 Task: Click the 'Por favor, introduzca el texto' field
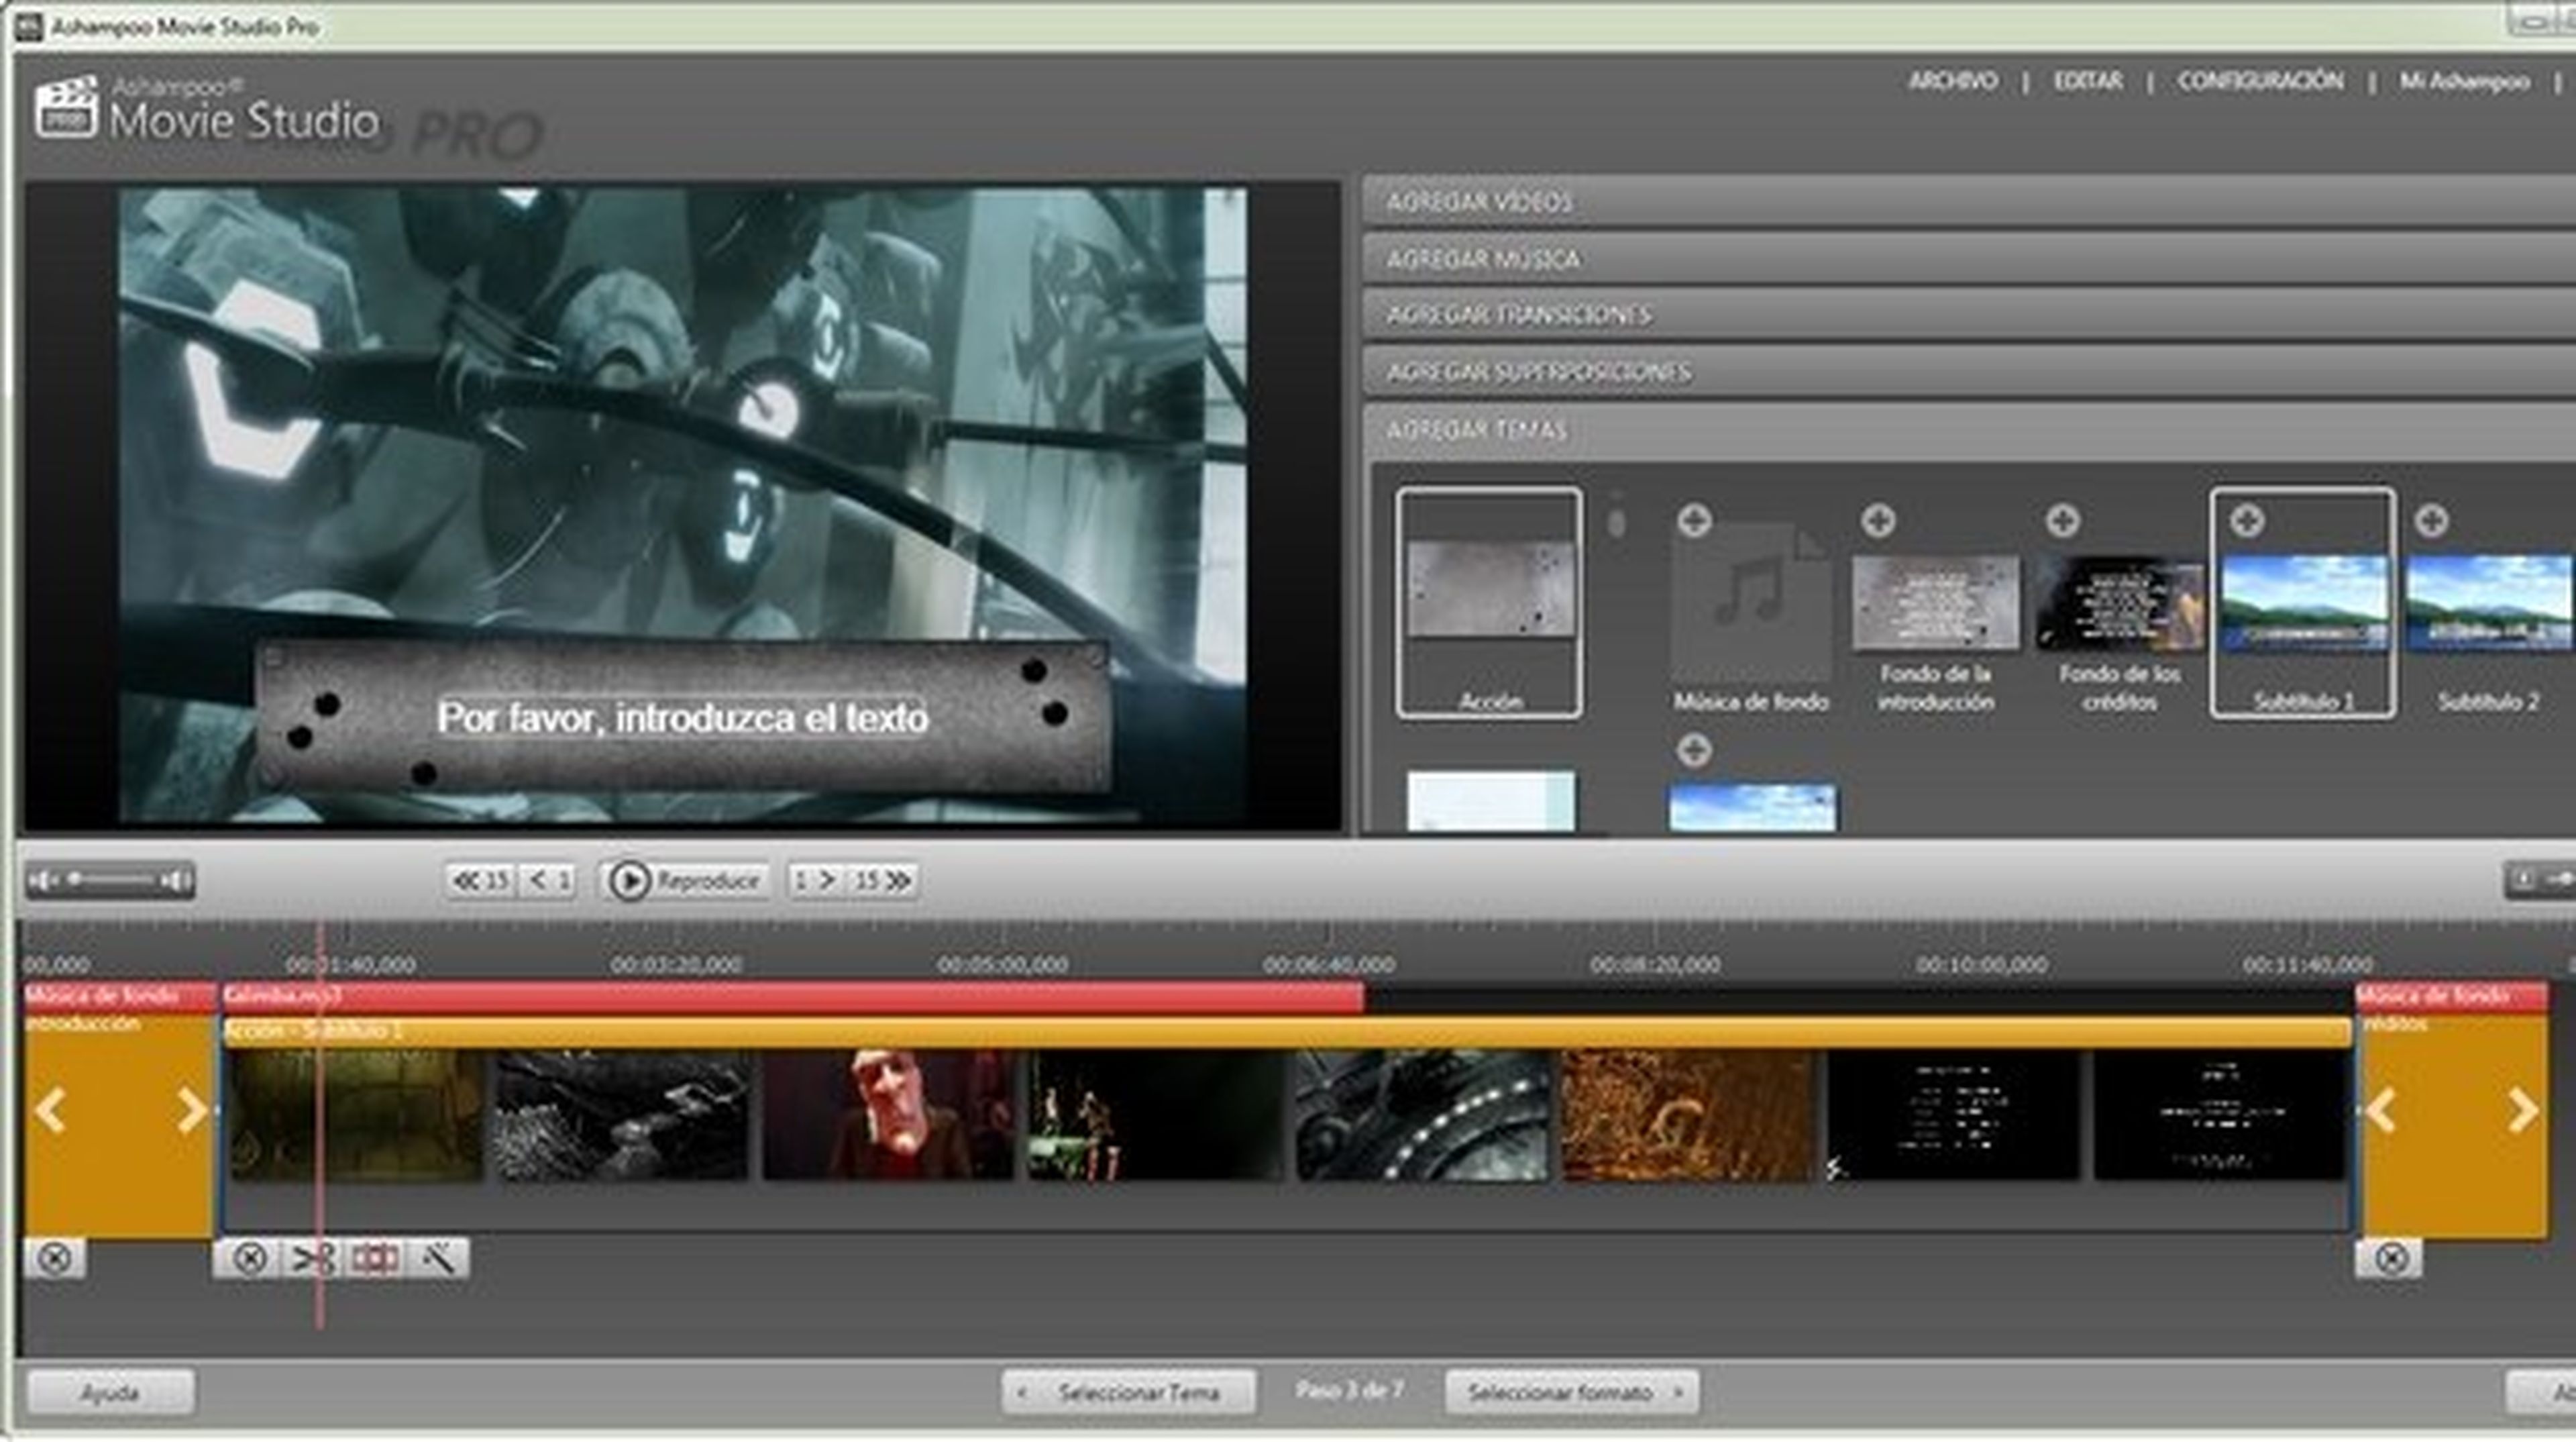point(683,717)
